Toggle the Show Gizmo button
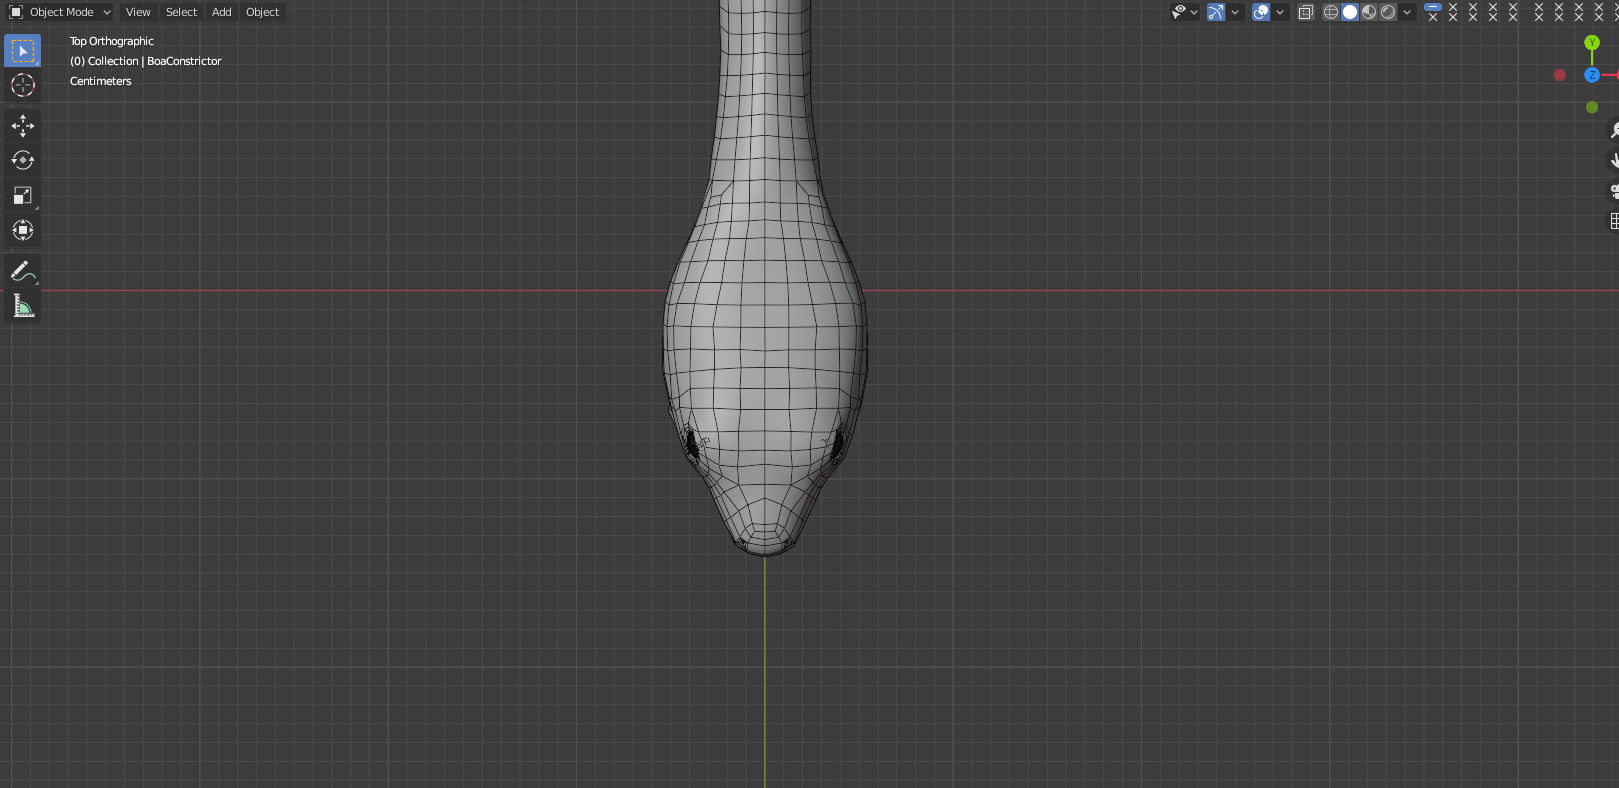The width and height of the screenshot is (1619, 788). pyautogui.click(x=1216, y=12)
